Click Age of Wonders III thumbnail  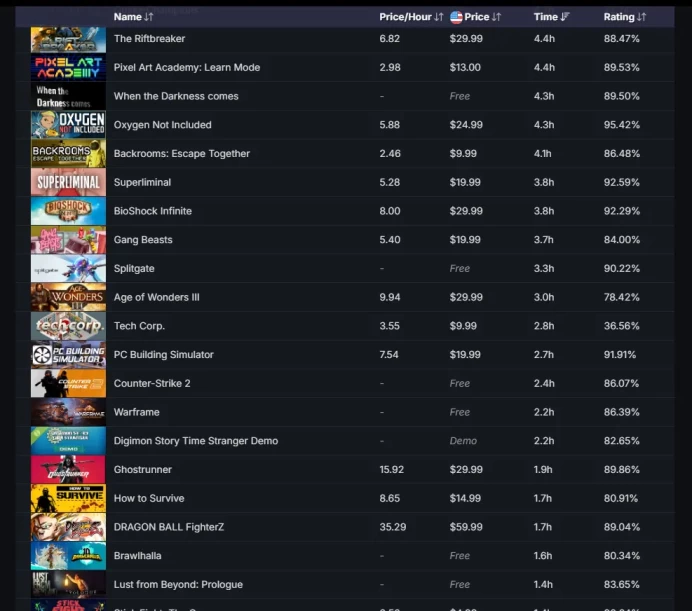[x=68, y=297]
